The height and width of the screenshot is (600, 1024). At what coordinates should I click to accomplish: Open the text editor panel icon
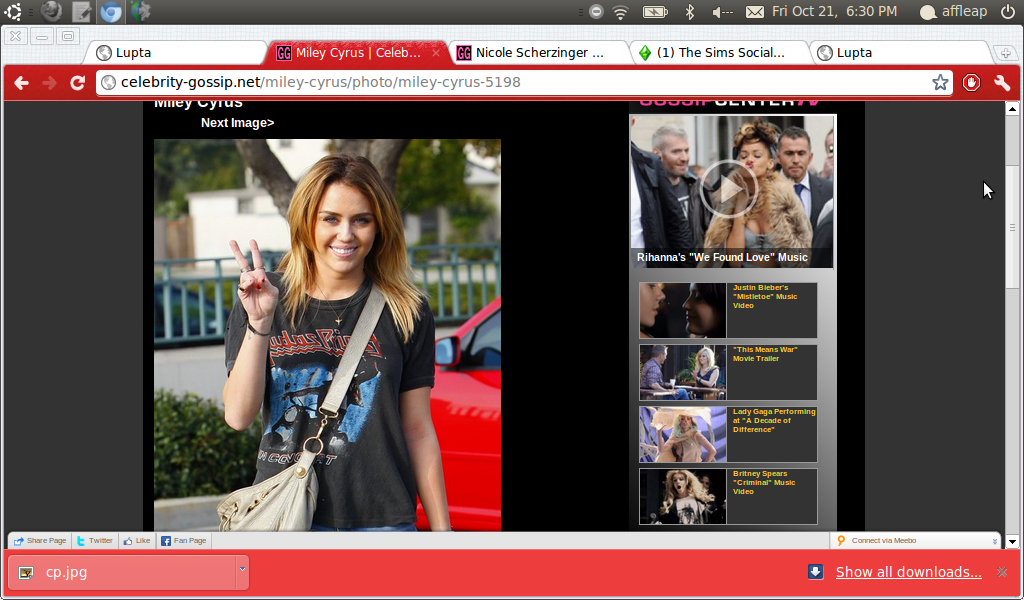click(82, 11)
